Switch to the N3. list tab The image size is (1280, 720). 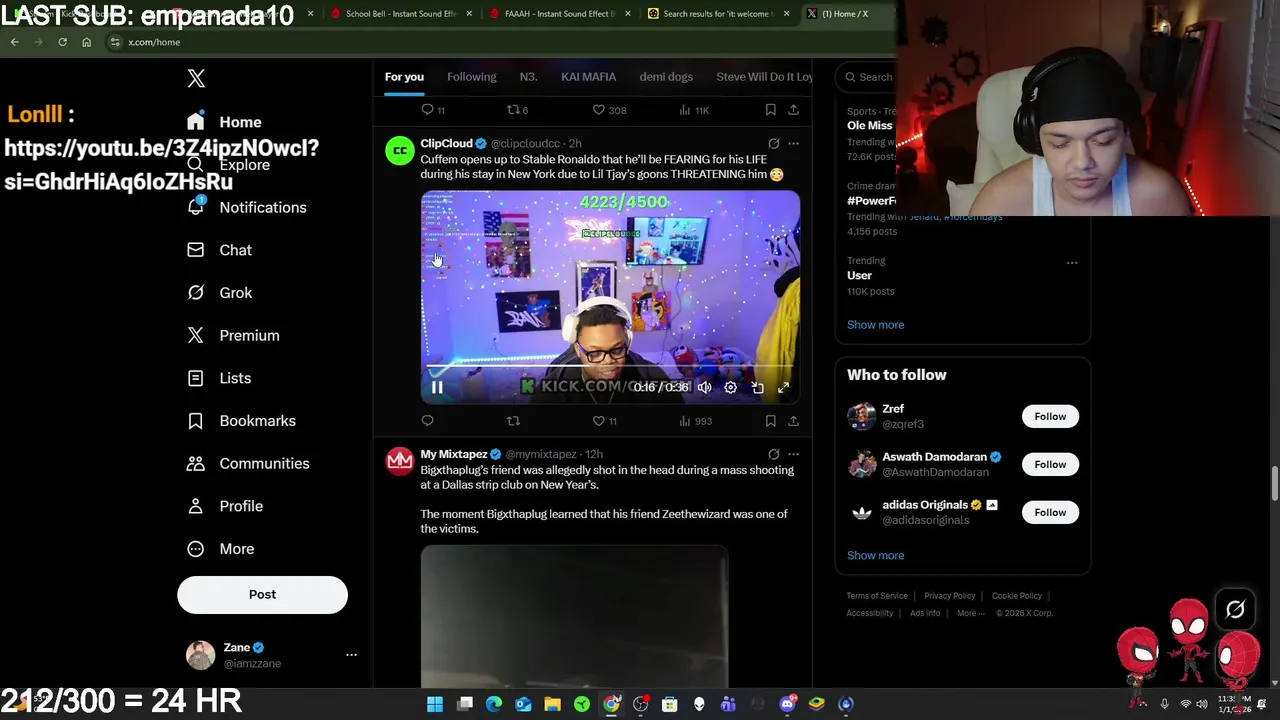(x=528, y=77)
